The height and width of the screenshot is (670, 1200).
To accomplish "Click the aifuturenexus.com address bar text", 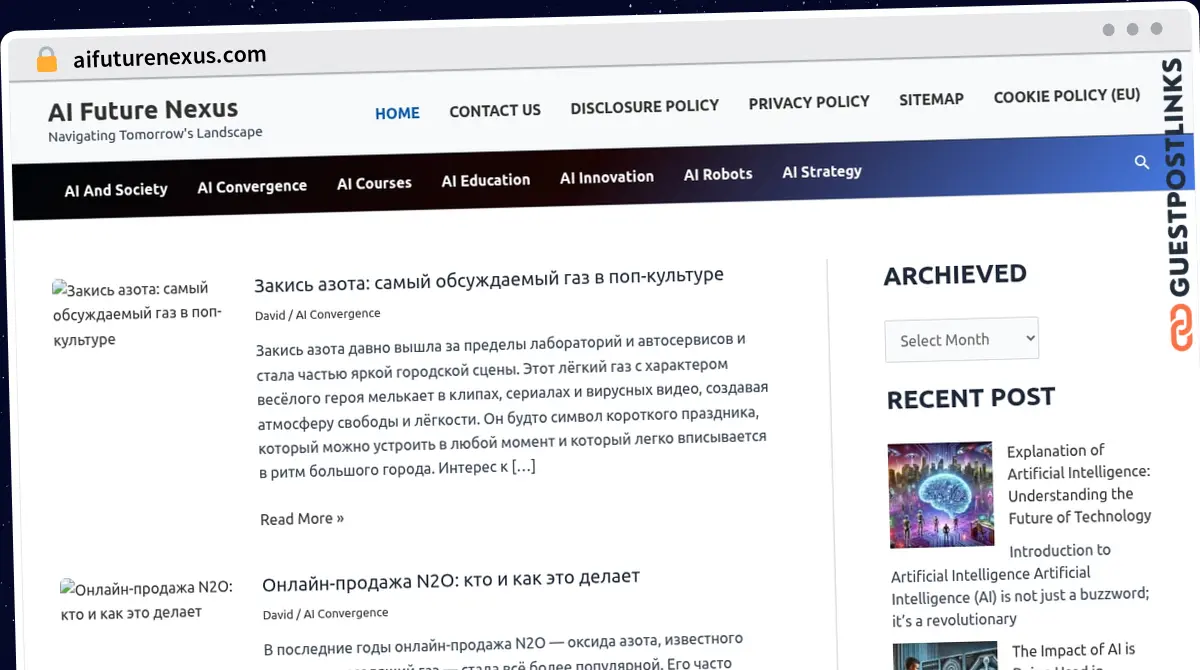I will point(169,57).
